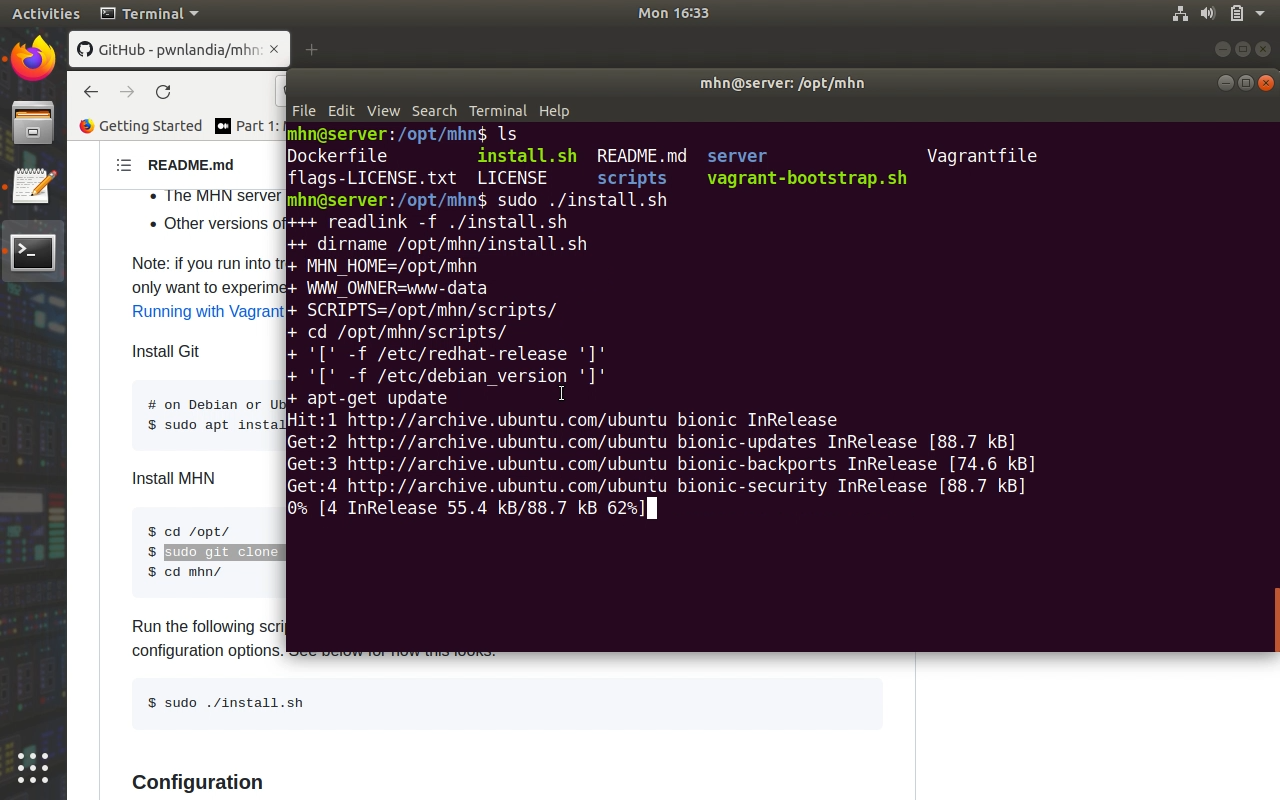Screen dimensions: 1280x800
Task: Show Applications grid icon
Action: (x=33, y=767)
